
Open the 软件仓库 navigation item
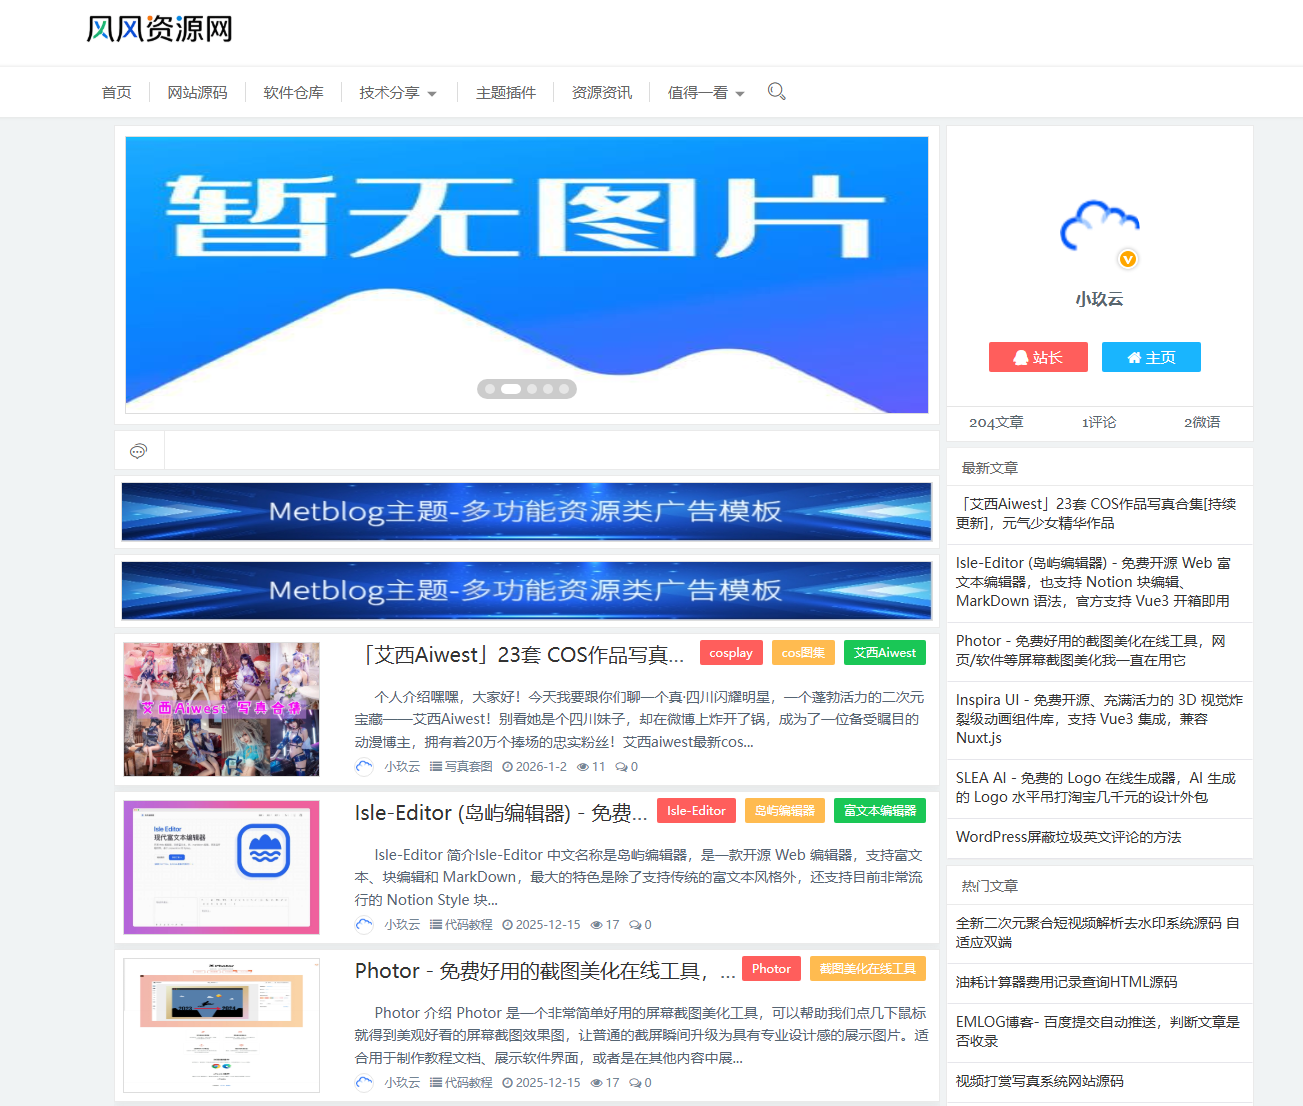(293, 91)
